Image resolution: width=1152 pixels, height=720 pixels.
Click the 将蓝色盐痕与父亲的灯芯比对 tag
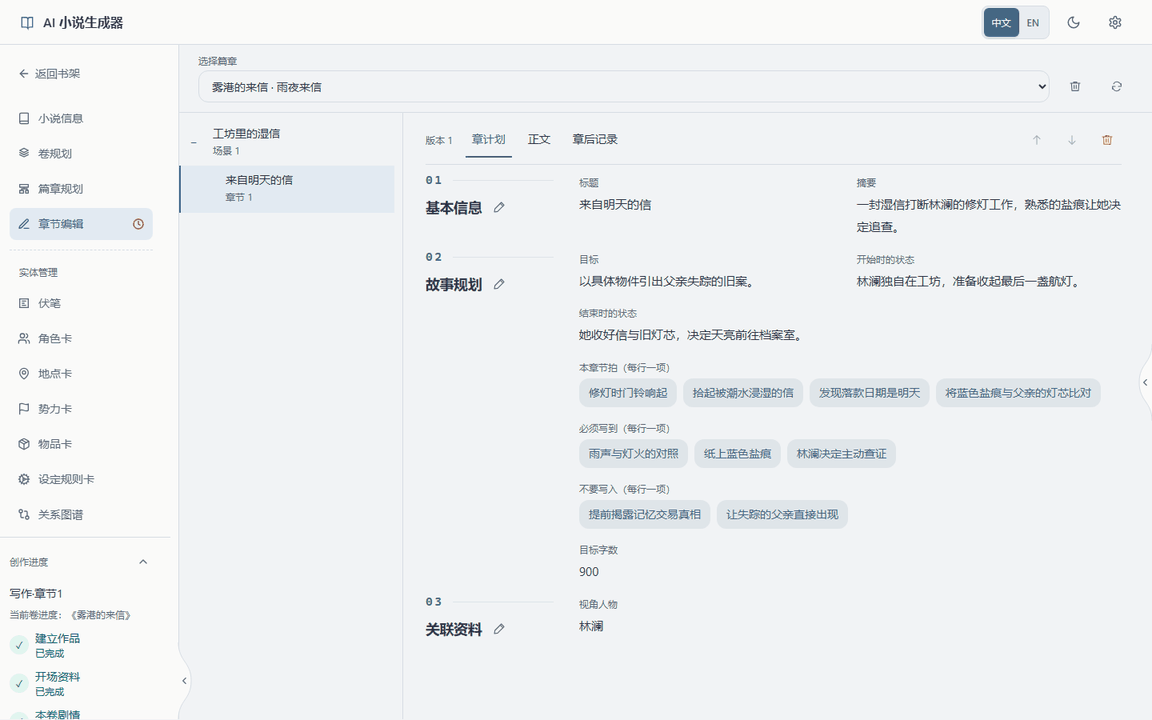point(1018,393)
